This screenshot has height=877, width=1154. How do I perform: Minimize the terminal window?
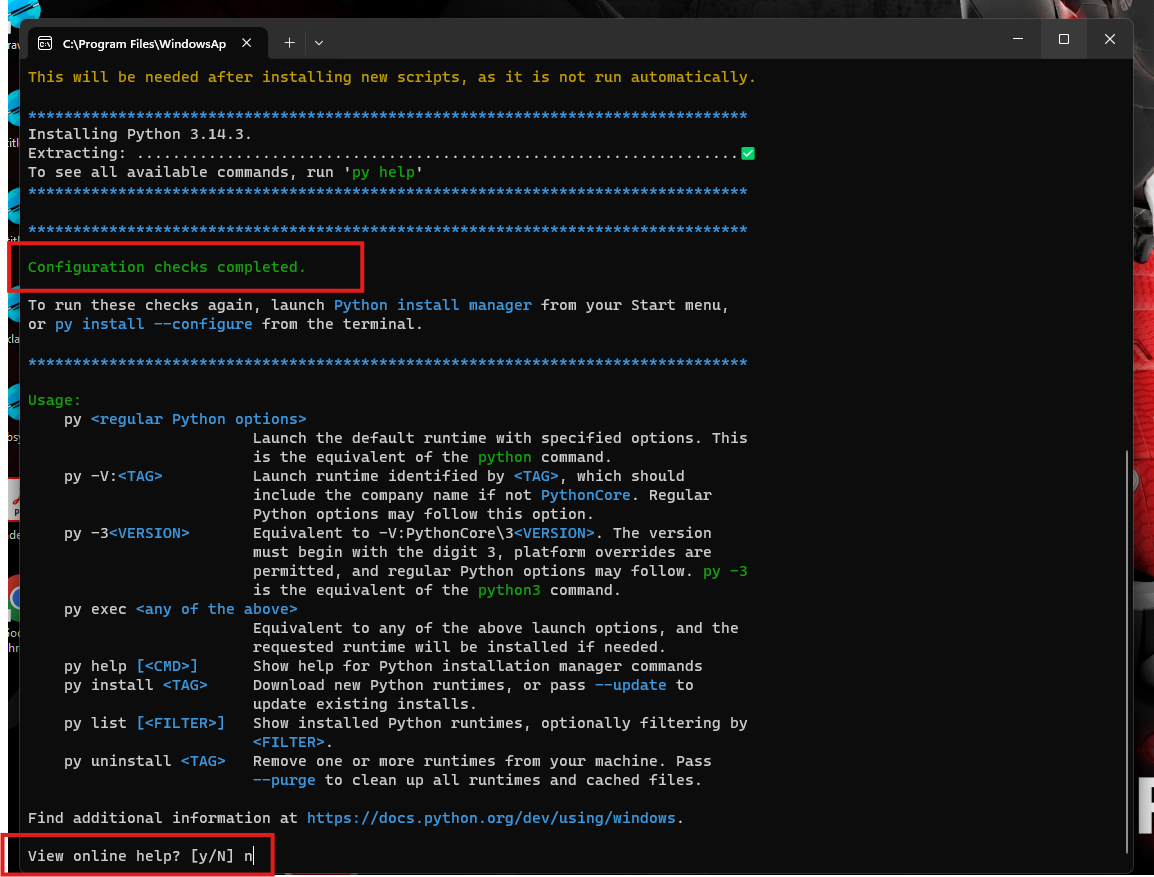tap(1018, 39)
